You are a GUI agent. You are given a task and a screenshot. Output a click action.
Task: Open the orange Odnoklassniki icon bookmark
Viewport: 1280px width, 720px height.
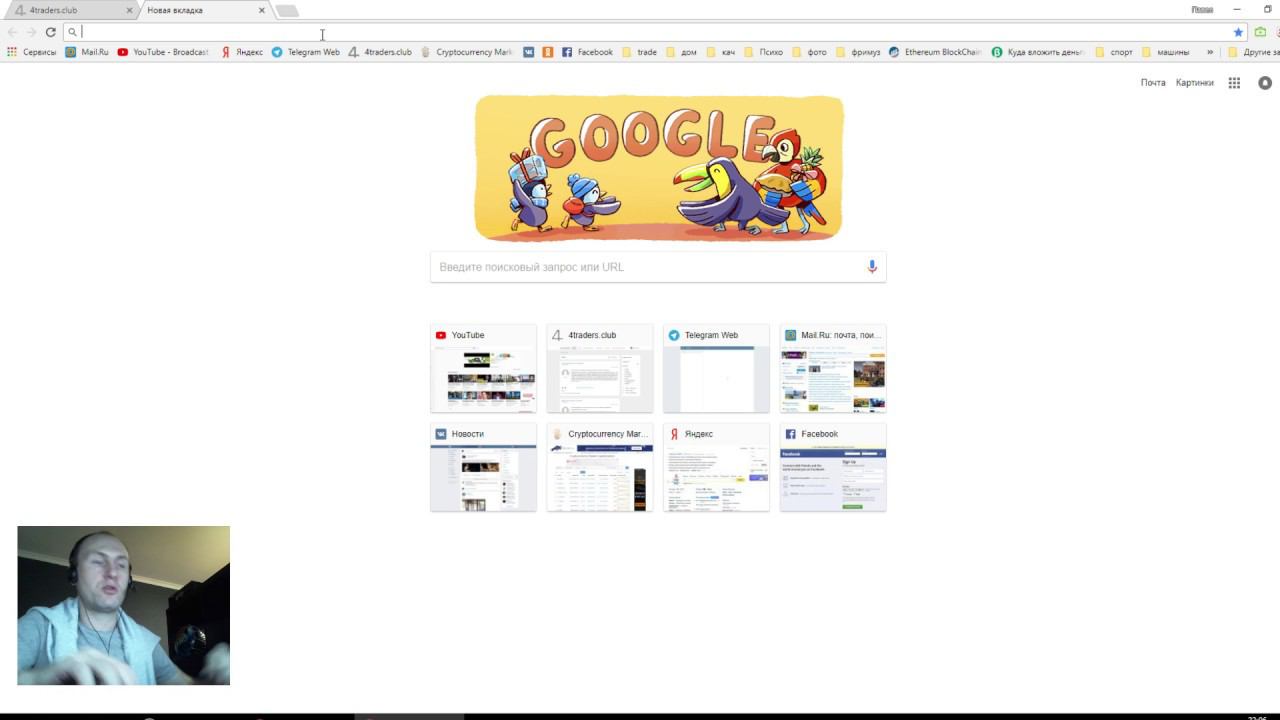[548, 52]
